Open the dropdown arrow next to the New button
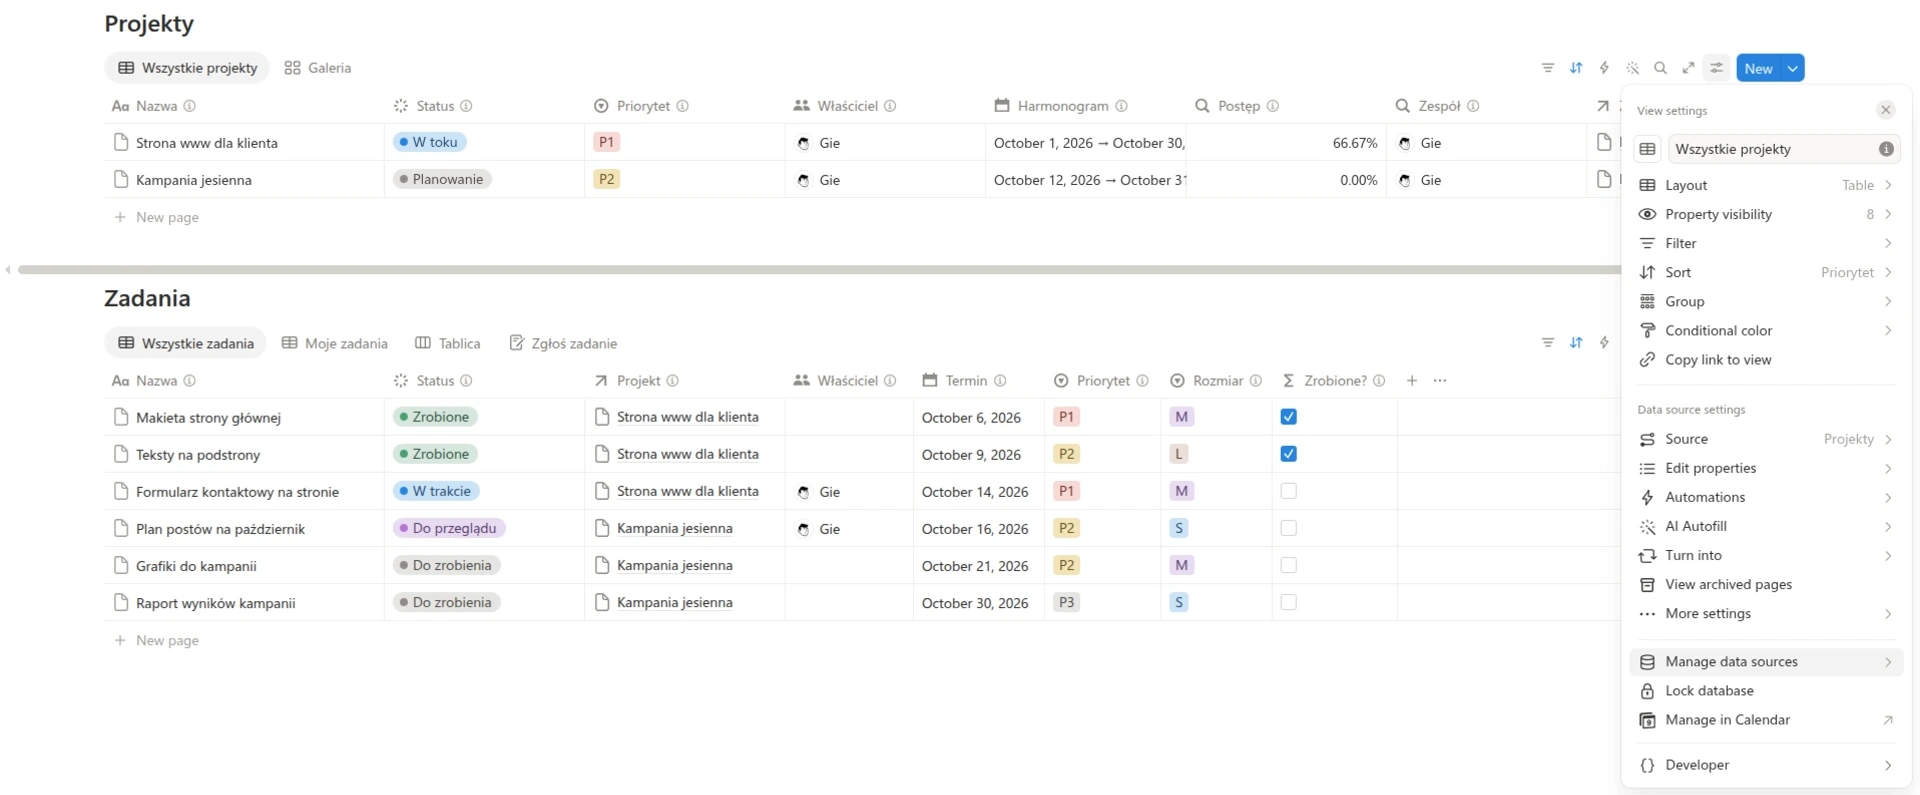The height and width of the screenshot is (795, 1920). pos(1793,68)
